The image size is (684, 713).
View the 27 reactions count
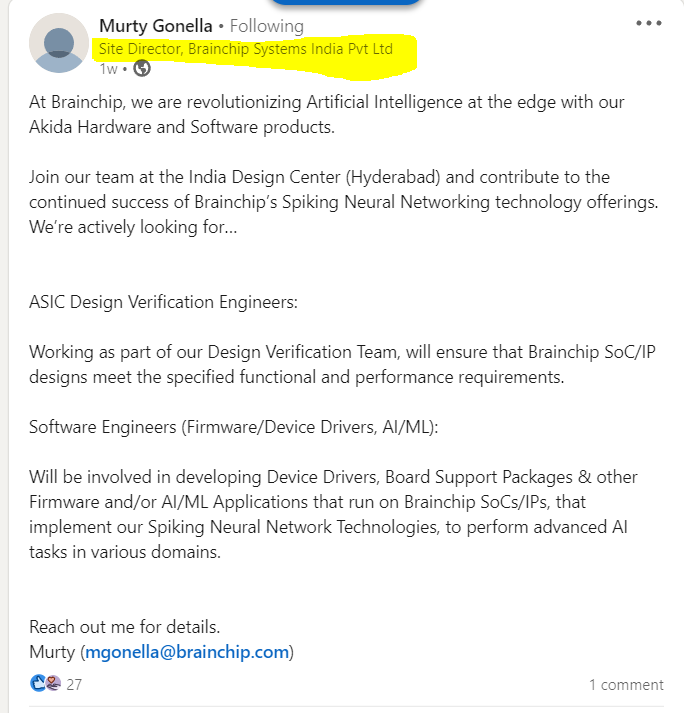click(x=74, y=685)
